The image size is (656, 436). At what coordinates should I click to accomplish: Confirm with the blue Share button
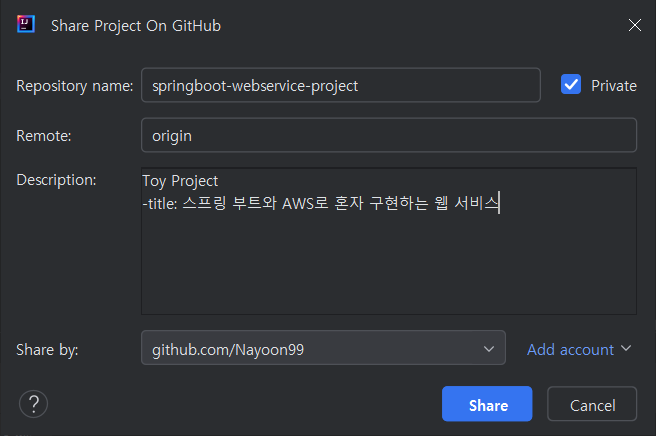pyautogui.click(x=487, y=404)
